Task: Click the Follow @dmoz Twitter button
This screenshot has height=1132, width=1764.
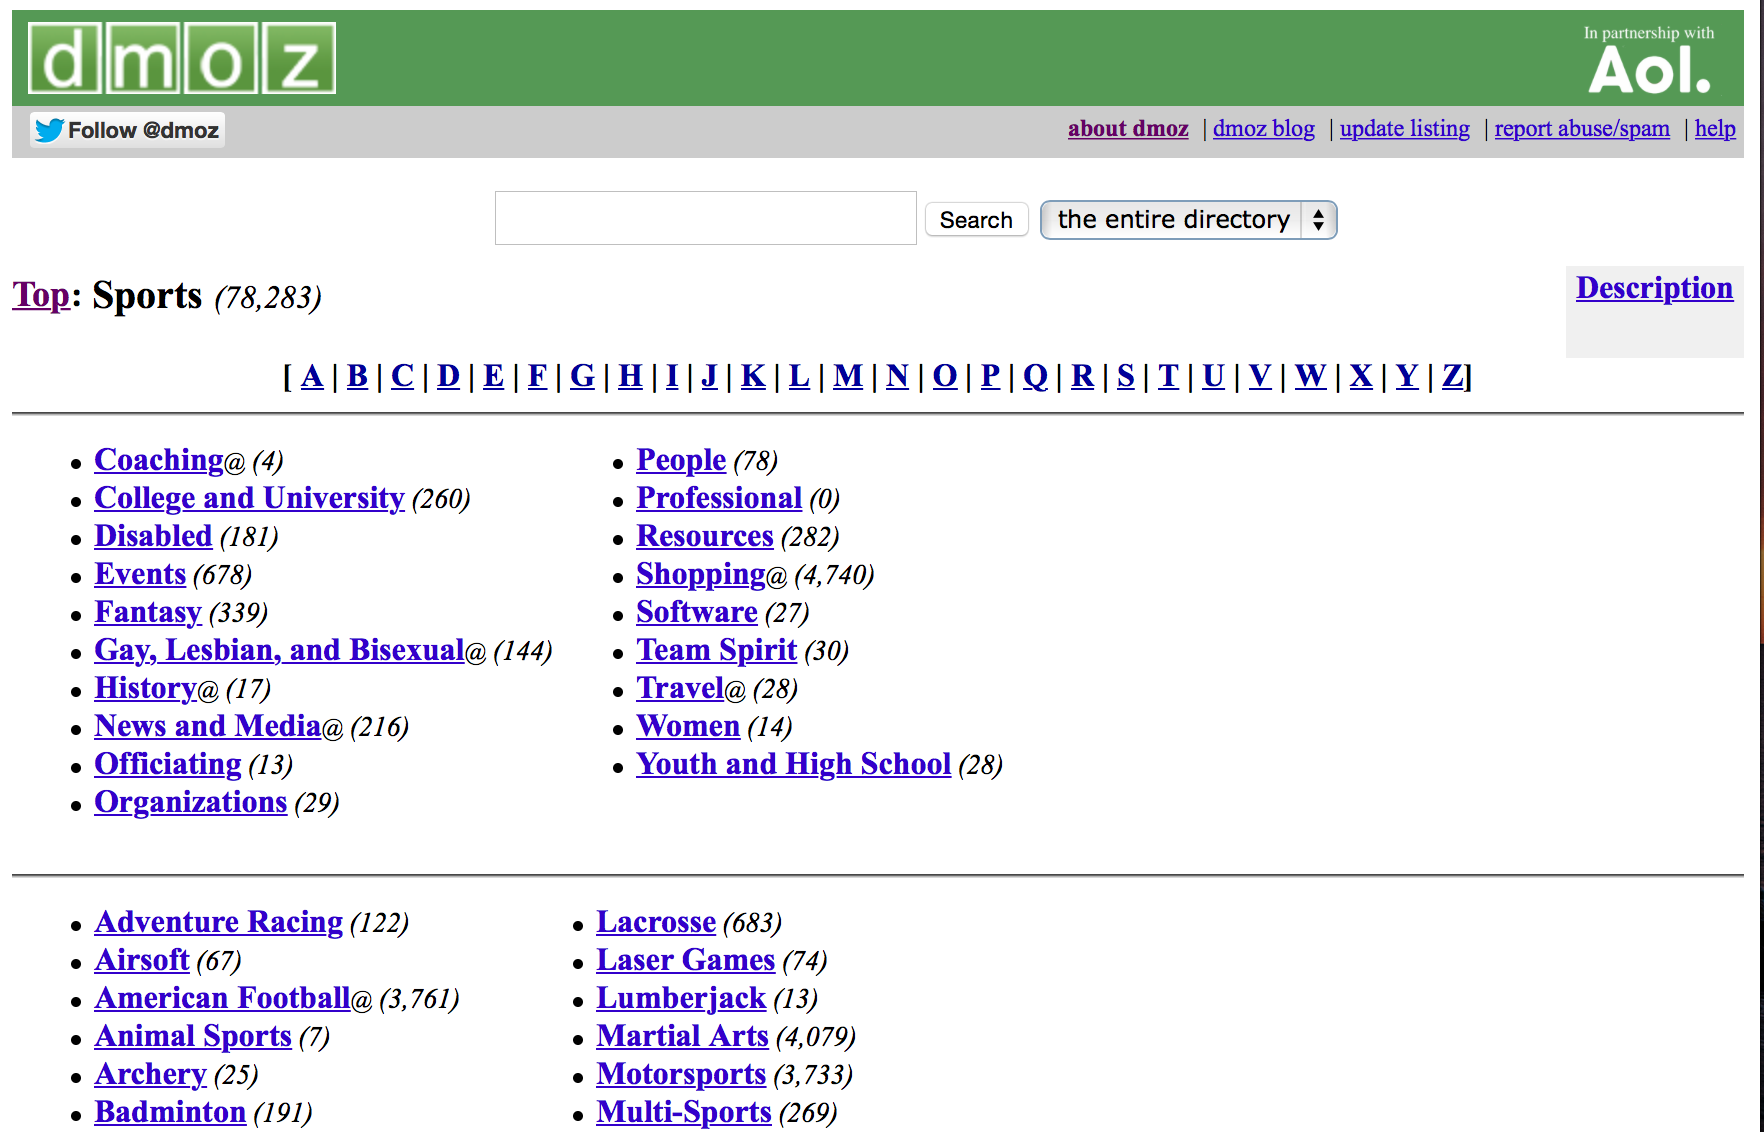Action: point(127,130)
